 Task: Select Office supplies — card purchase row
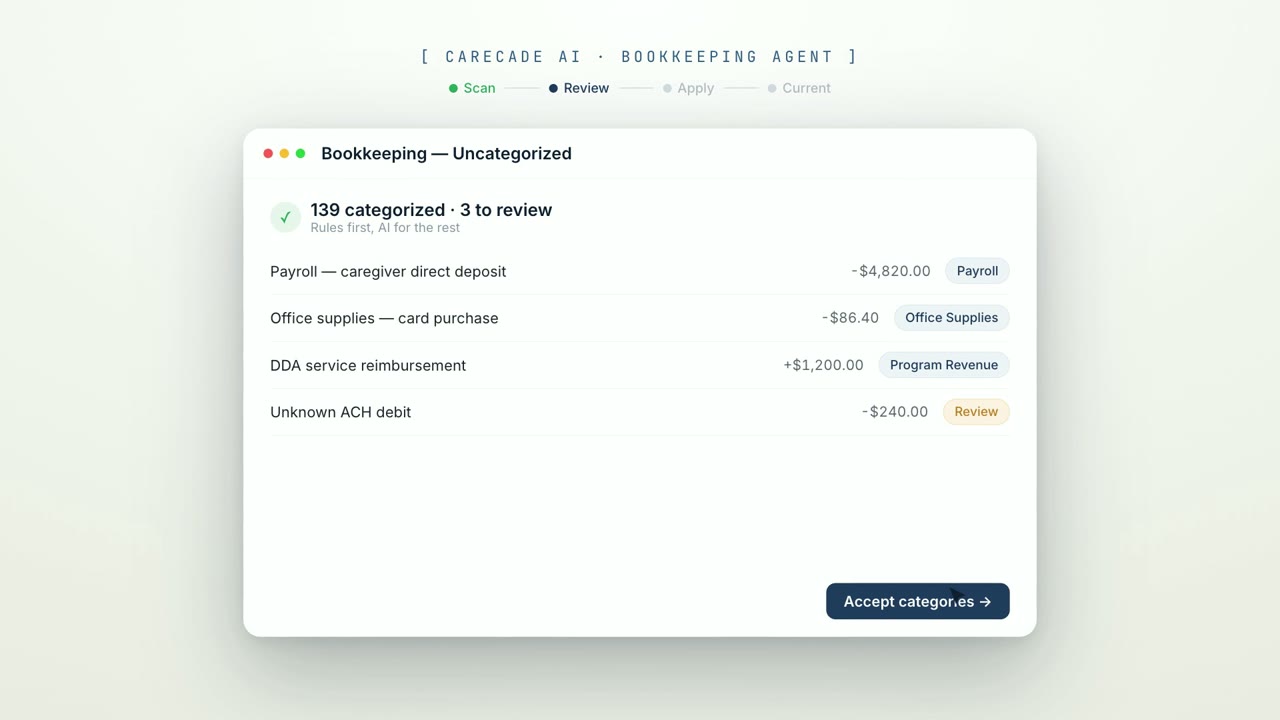pyautogui.click(x=640, y=318)
